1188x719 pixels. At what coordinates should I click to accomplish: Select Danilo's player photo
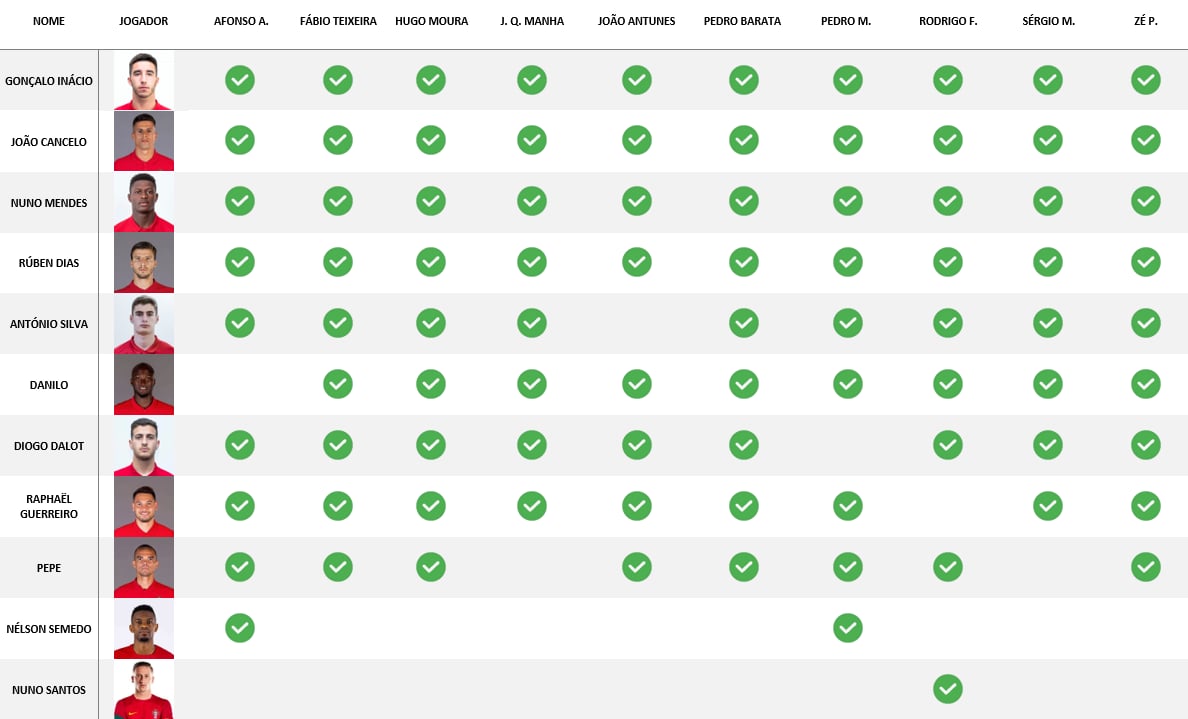point(144,384)
